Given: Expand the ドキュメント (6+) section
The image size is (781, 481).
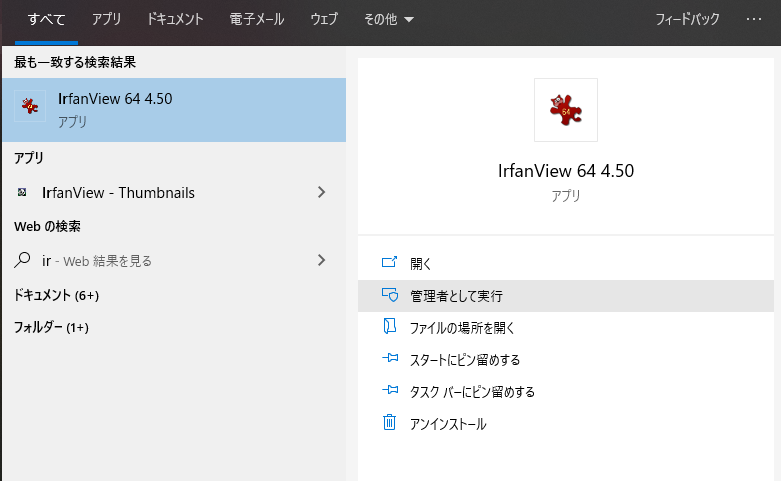Looking at the screenshot, I should pyautogui.click(x=56, y=295).
